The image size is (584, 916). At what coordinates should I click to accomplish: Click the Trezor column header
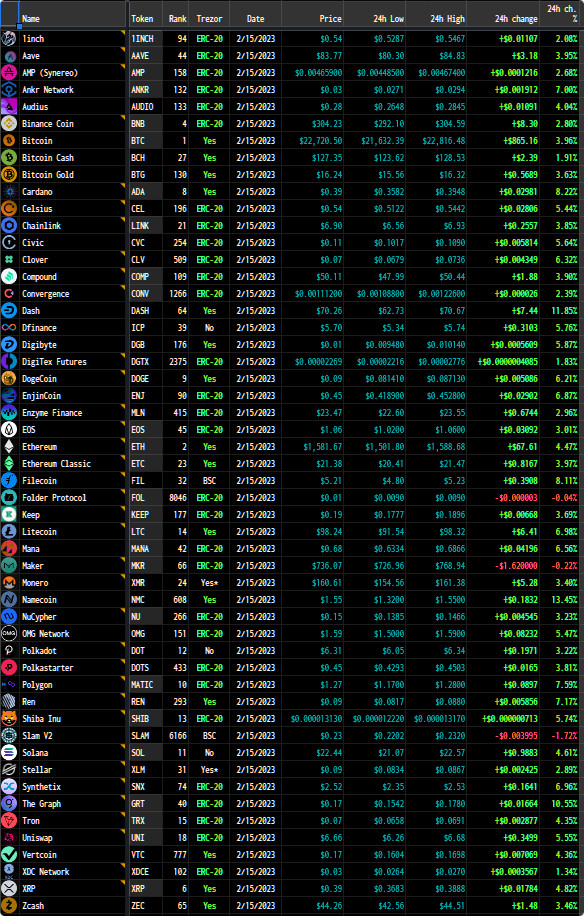[x=209, y=19]
